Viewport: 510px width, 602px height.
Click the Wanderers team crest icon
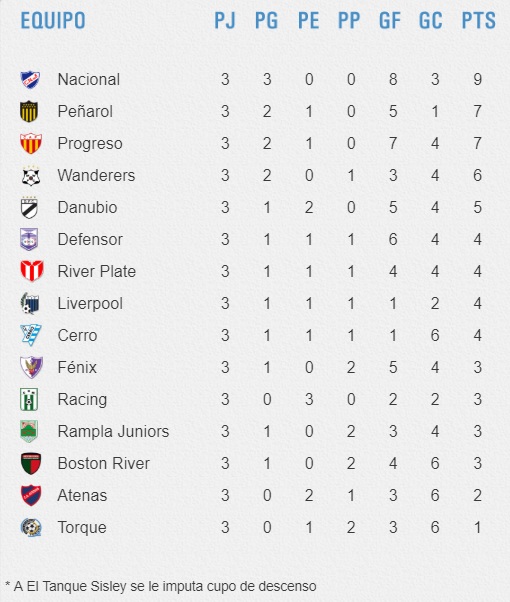pos(31,176)
